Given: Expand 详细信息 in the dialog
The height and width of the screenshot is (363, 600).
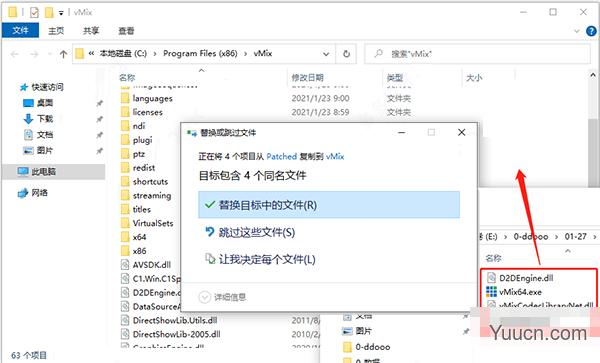Looking at the screenshot, I should click(x=222, y=297).
